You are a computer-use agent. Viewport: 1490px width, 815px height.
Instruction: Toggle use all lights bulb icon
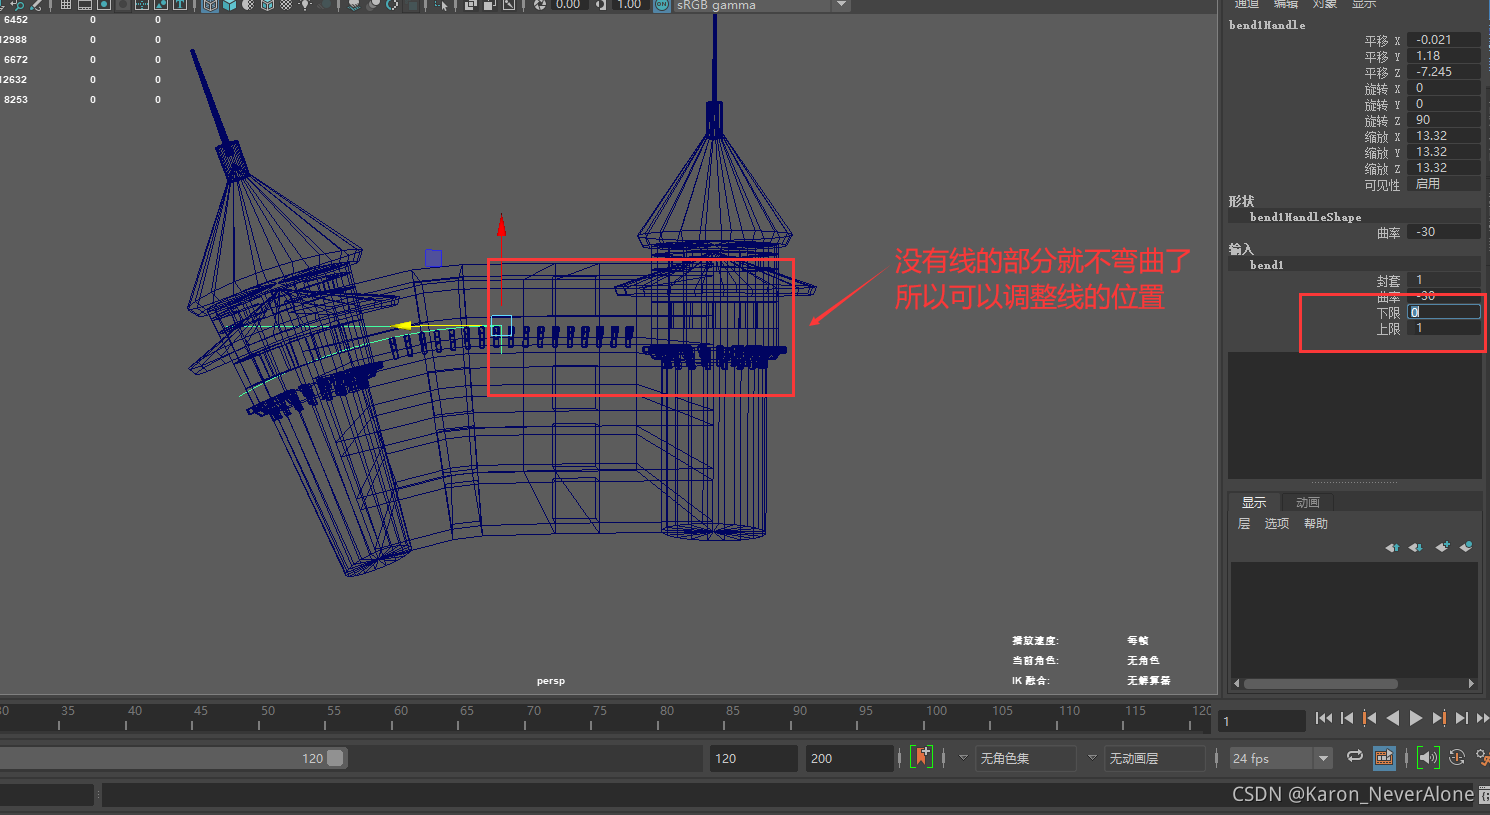(x=304, y=5)
